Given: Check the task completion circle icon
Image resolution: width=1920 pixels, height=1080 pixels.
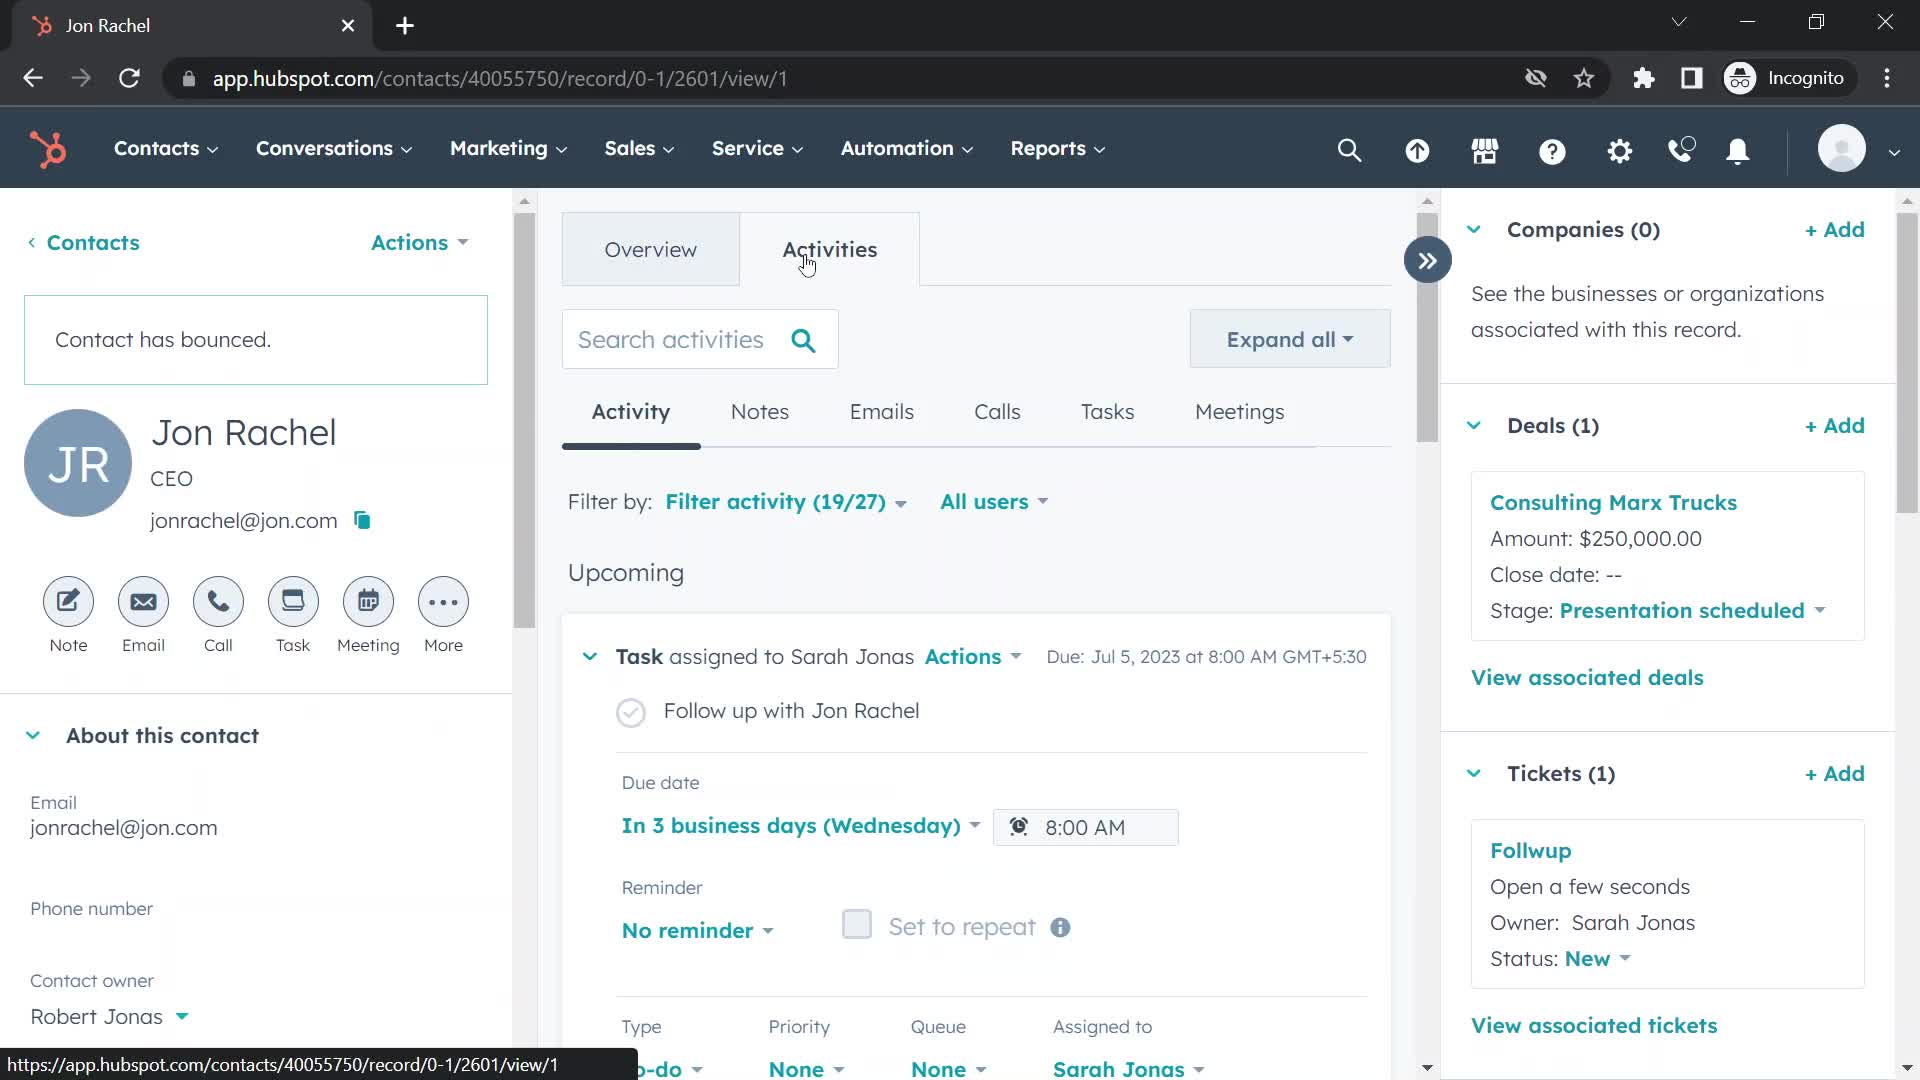Looking at the screenshot, I should point(630,712).
